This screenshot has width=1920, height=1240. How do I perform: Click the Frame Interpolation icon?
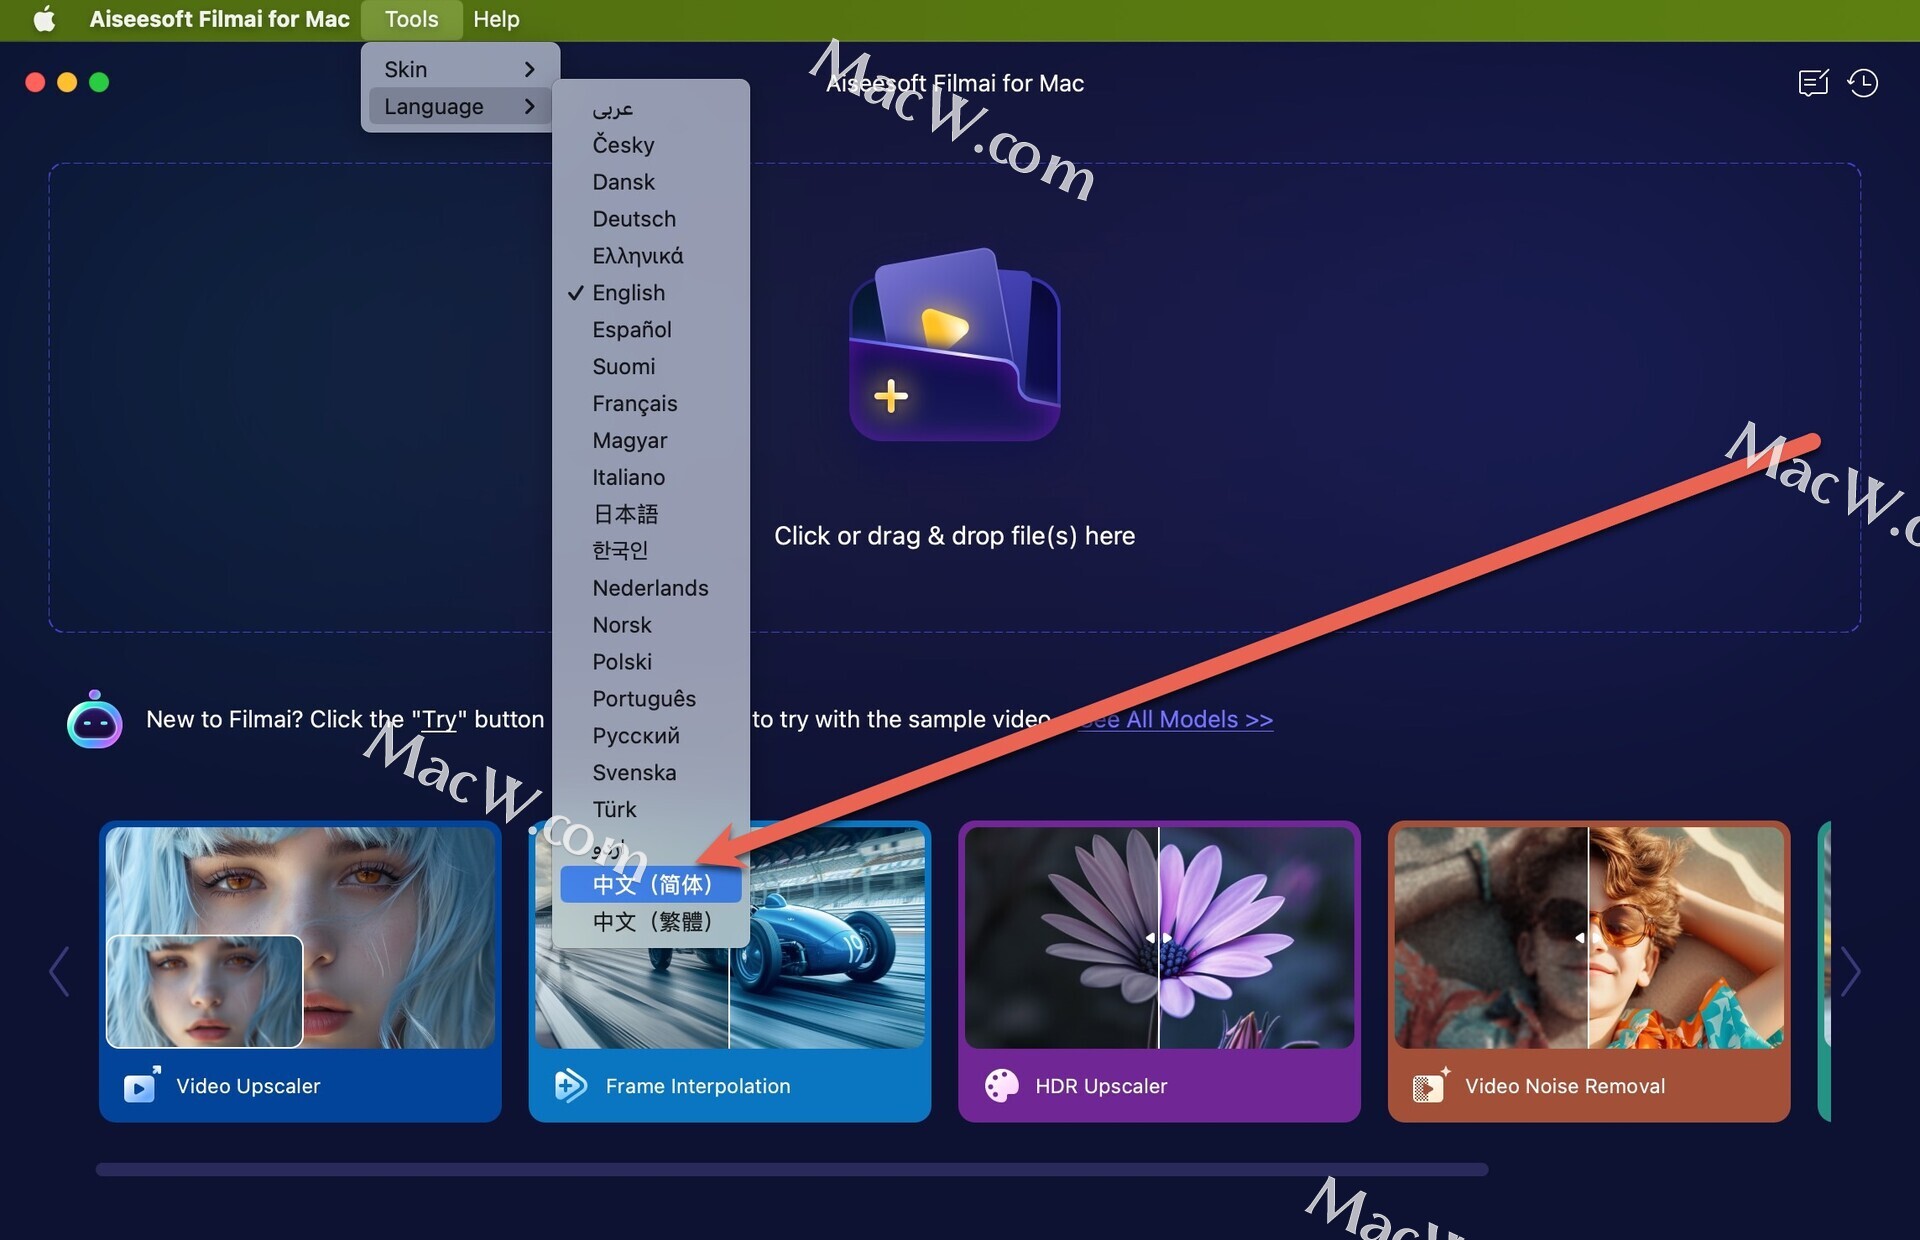pos(570,1085)
